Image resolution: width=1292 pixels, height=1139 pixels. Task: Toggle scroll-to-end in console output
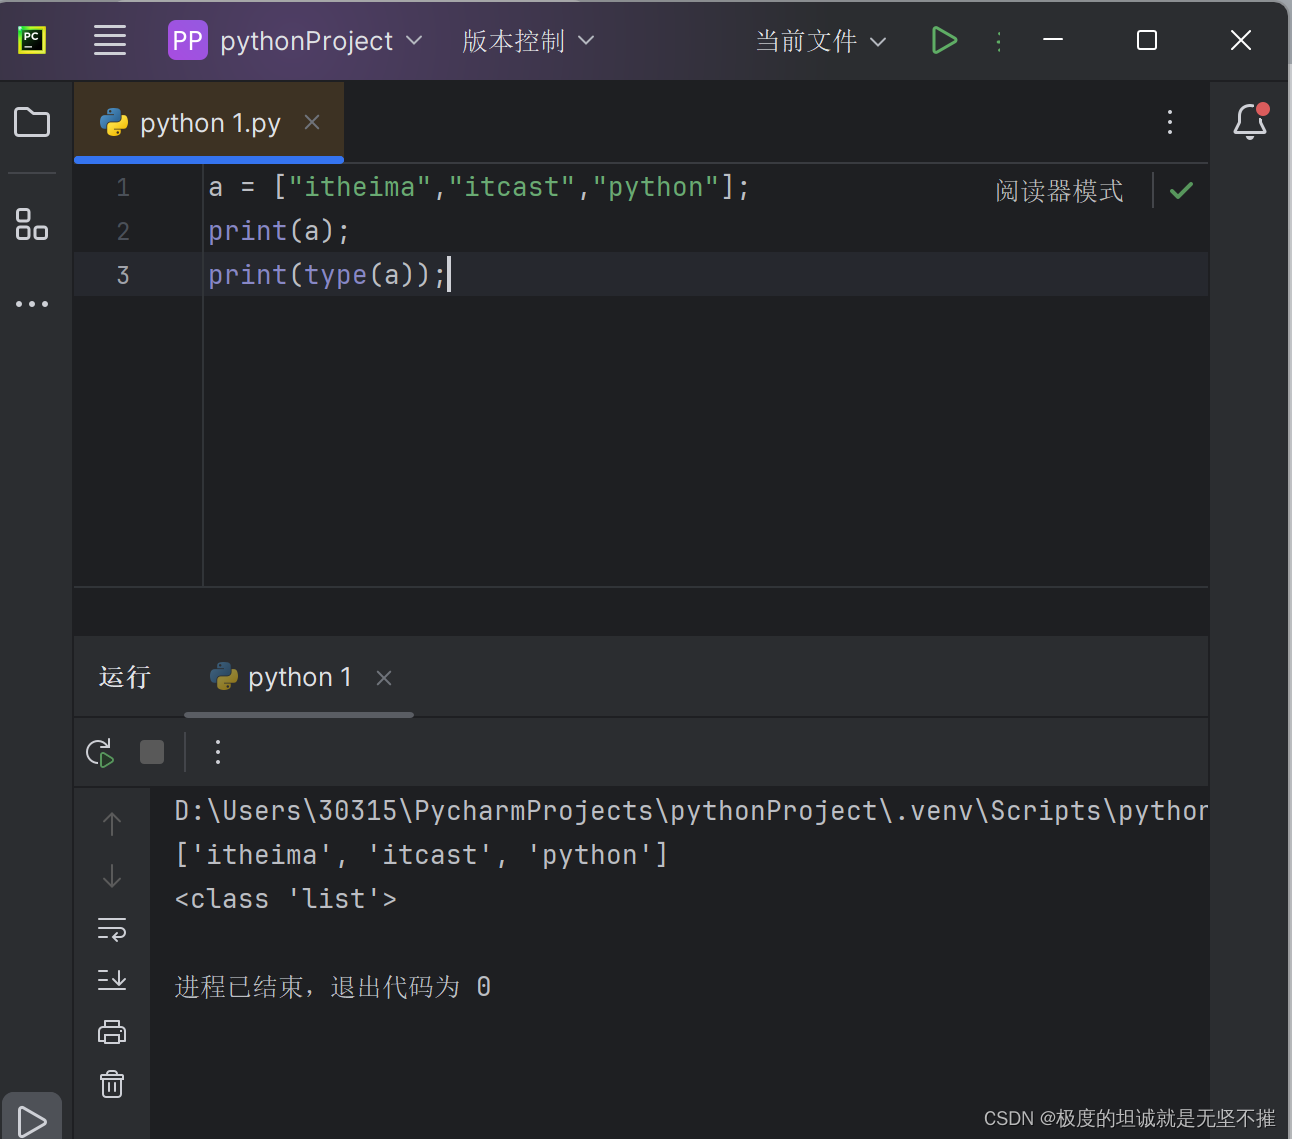(111, 980)
